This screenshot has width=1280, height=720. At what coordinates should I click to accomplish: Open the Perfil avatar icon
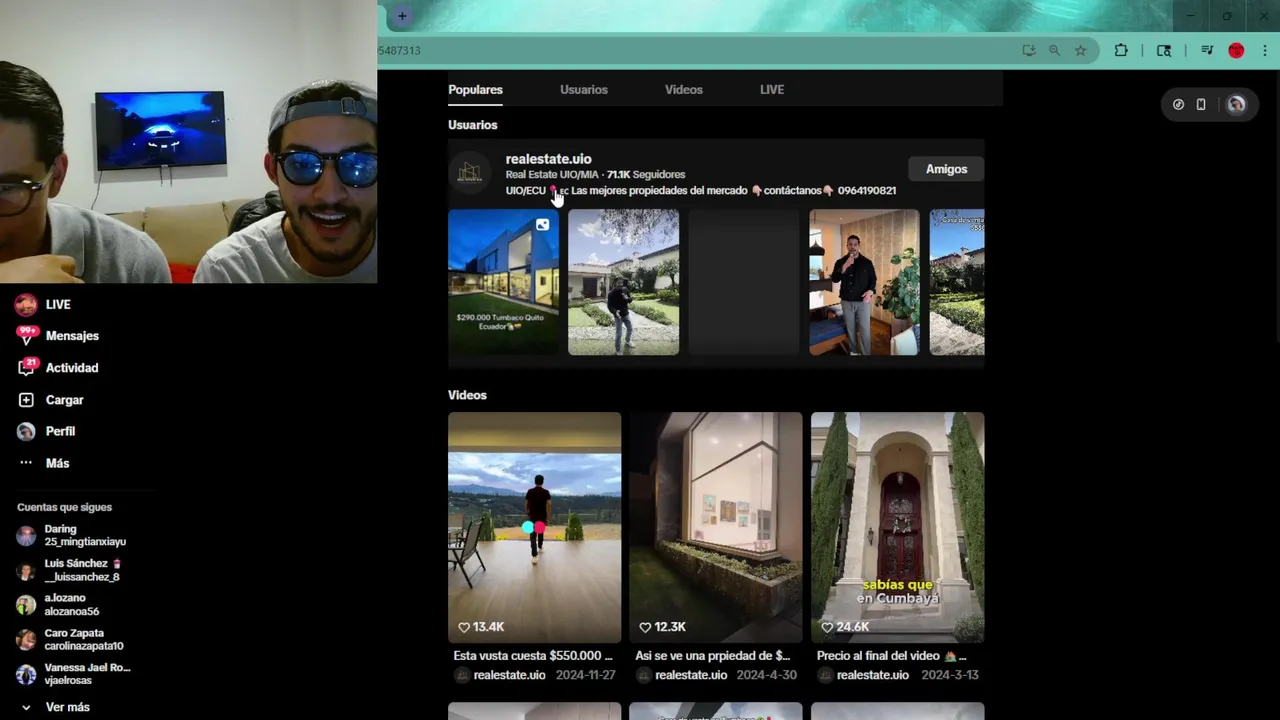click(26, 431)
